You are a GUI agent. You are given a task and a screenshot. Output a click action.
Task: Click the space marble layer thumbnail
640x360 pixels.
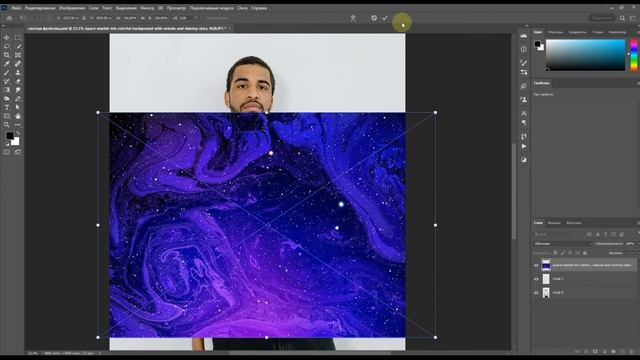tap(546, 265)
